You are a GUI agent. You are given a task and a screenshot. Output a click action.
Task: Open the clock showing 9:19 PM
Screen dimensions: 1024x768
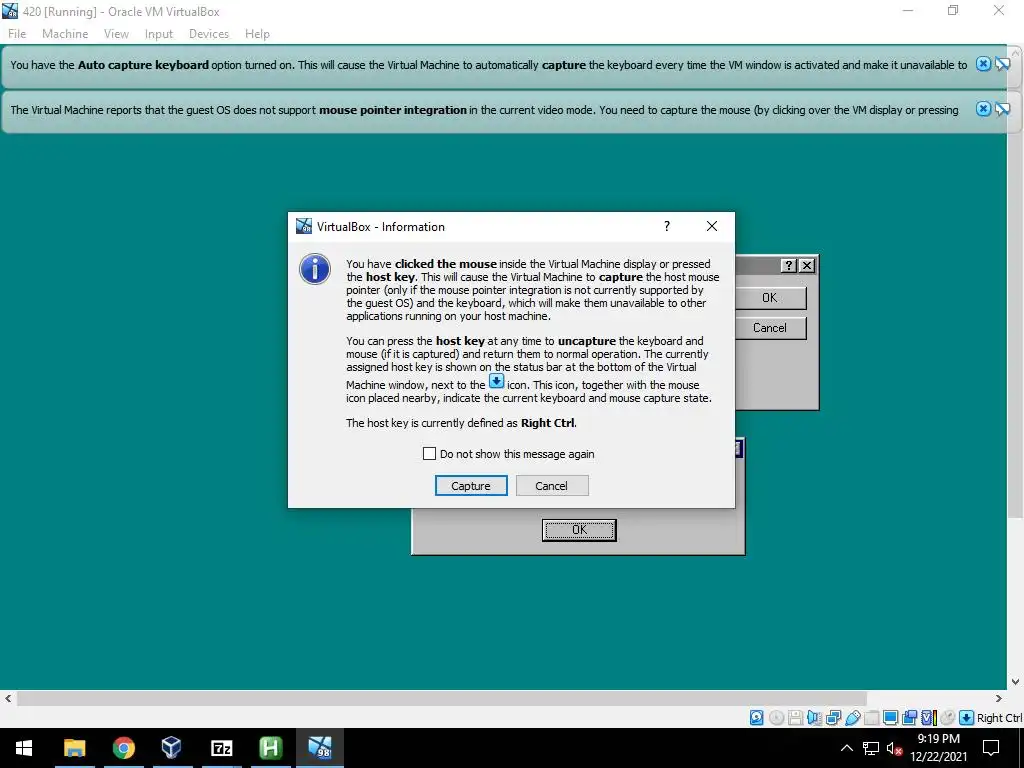pos(938,748)
